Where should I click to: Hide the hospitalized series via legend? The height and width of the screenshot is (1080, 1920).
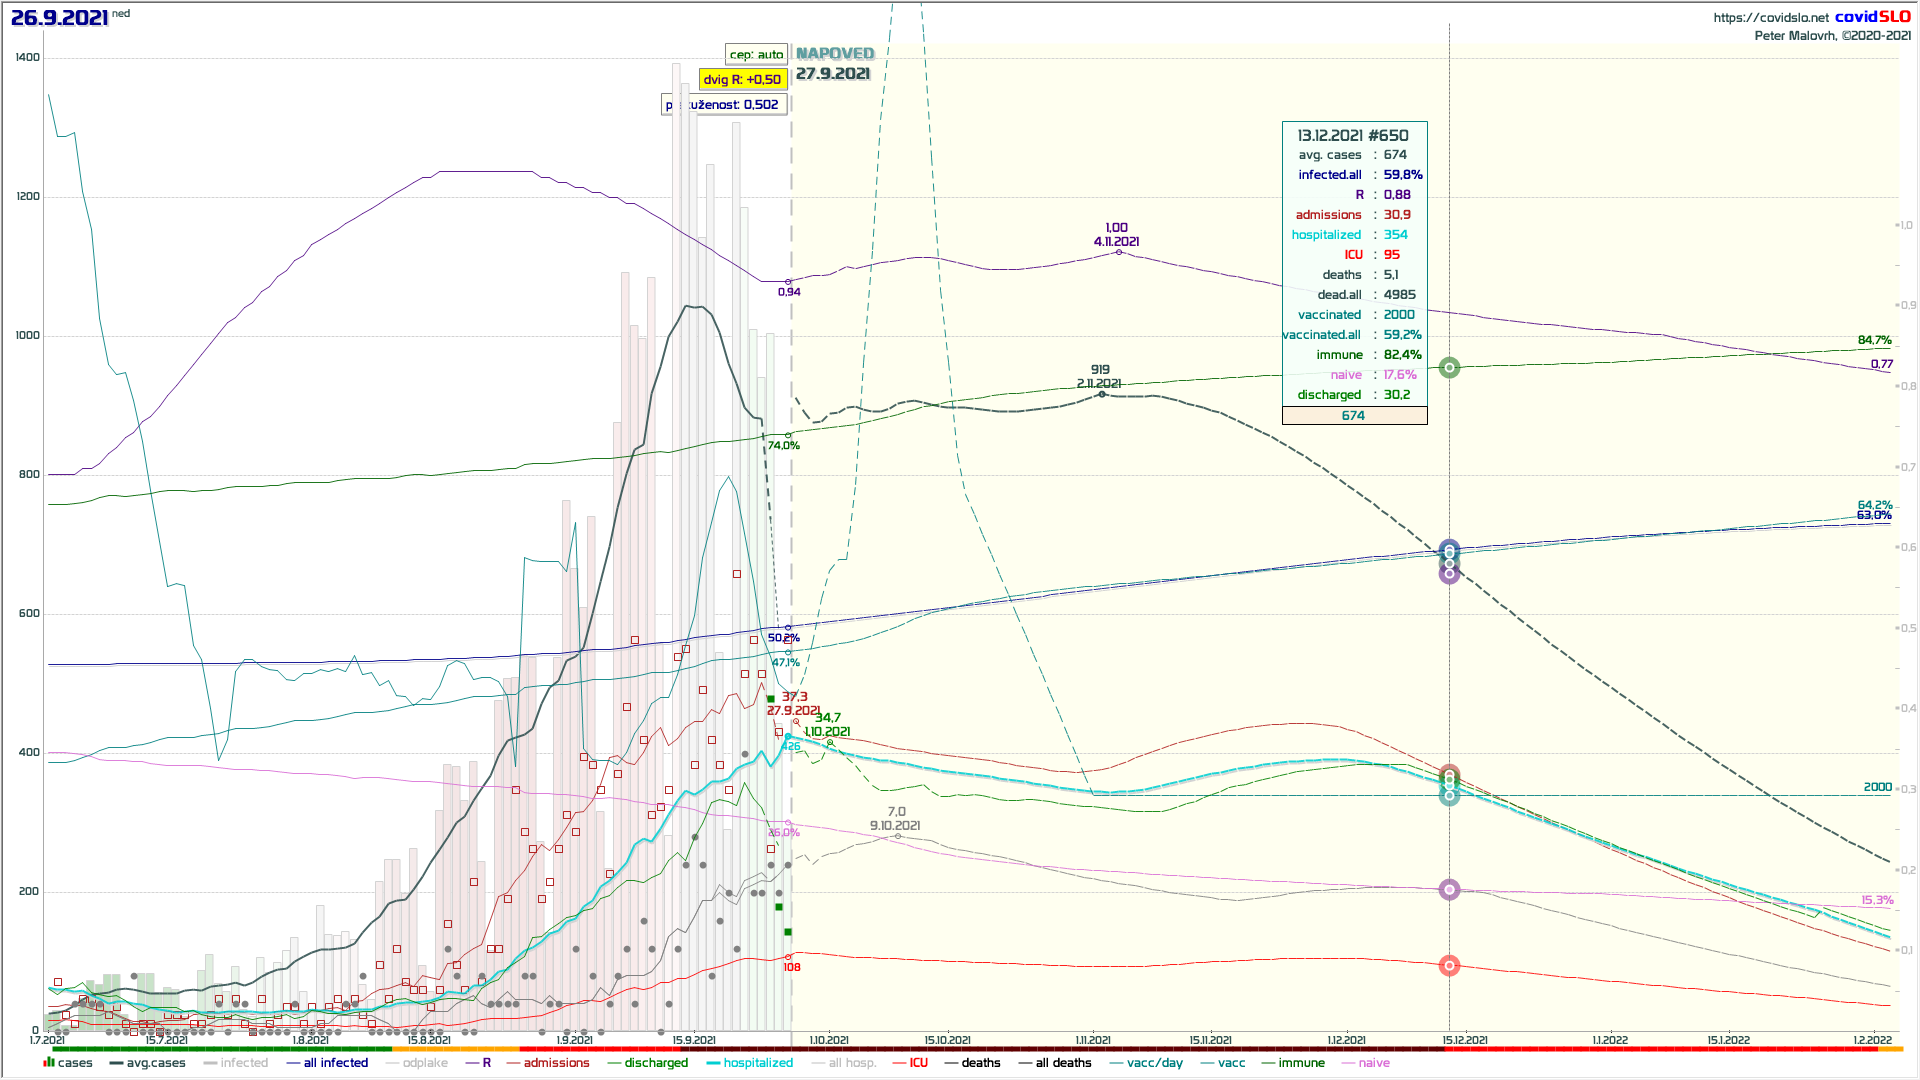[757, 1062]
